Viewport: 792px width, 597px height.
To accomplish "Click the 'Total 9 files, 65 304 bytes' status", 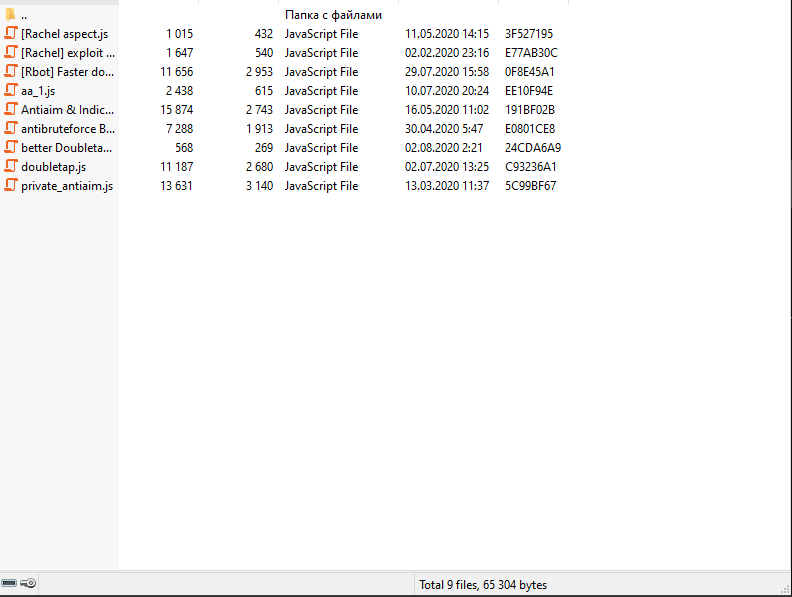I will [483, 585].
